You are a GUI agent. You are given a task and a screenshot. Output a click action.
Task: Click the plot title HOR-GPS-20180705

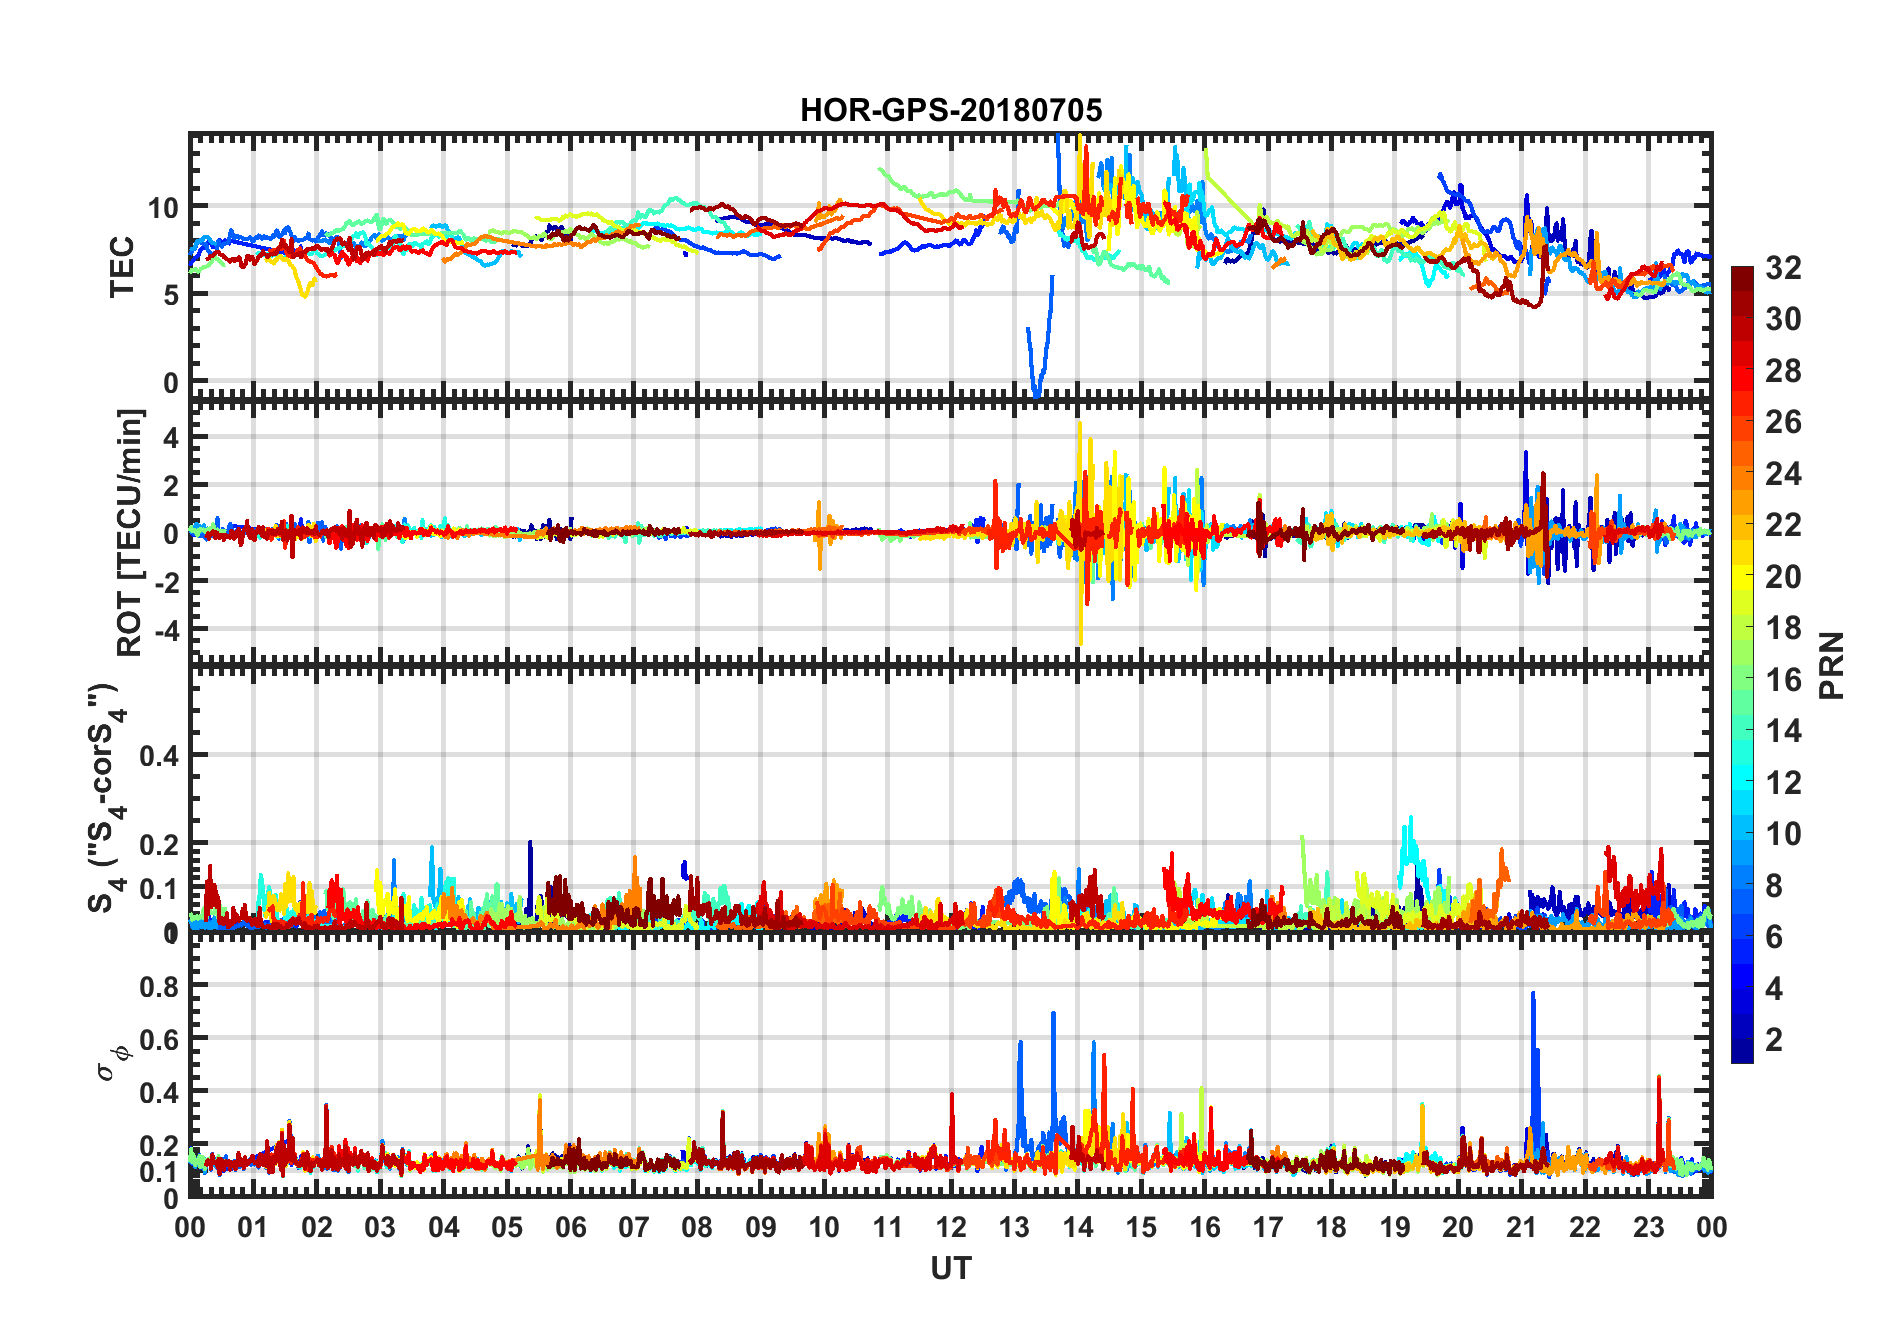pyautogui.click(x=951, y=110)
